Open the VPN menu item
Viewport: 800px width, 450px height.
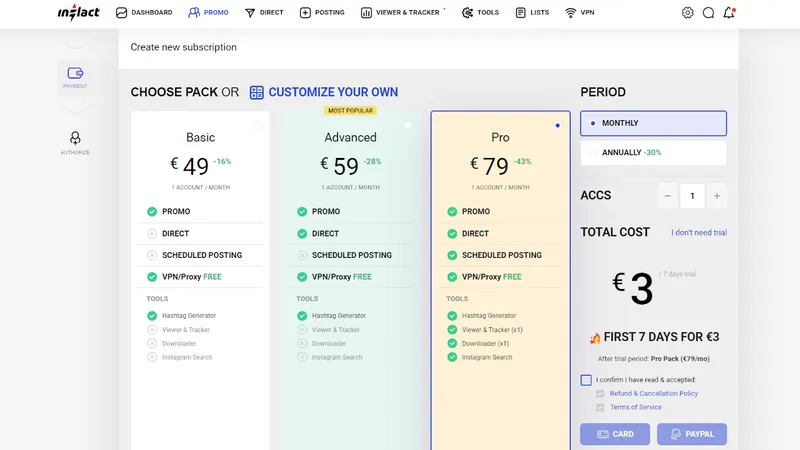pyautogui.click(x=580, y=12)
